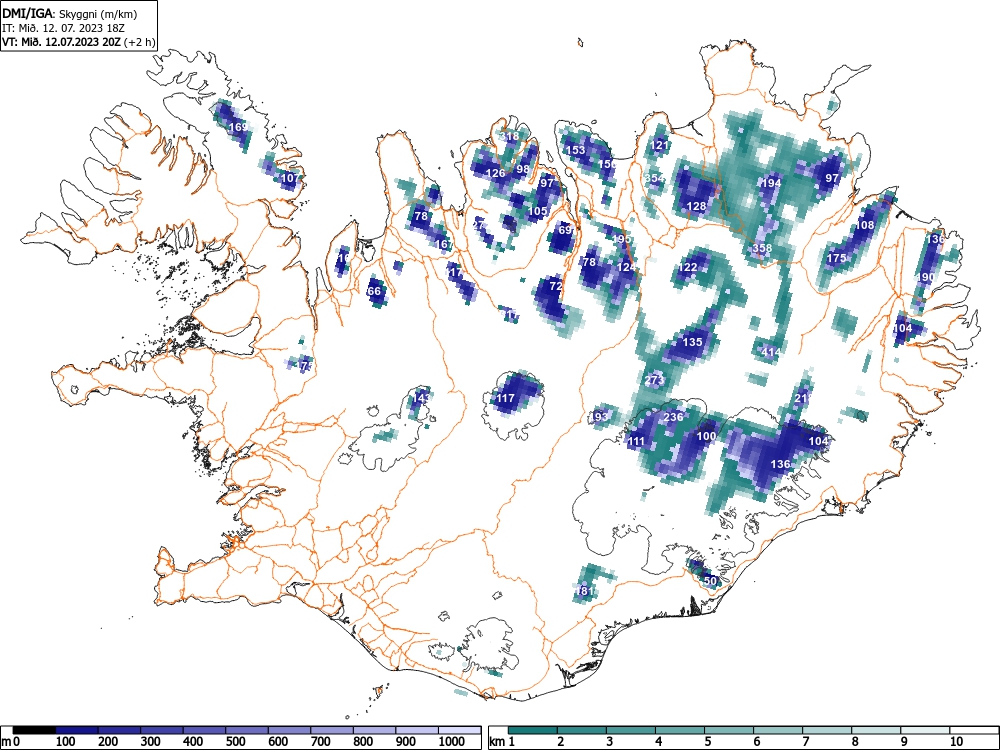Click the '6' label in the km legend
The height and width of the screenshot is (750, 1000).
tap(757, 742)
